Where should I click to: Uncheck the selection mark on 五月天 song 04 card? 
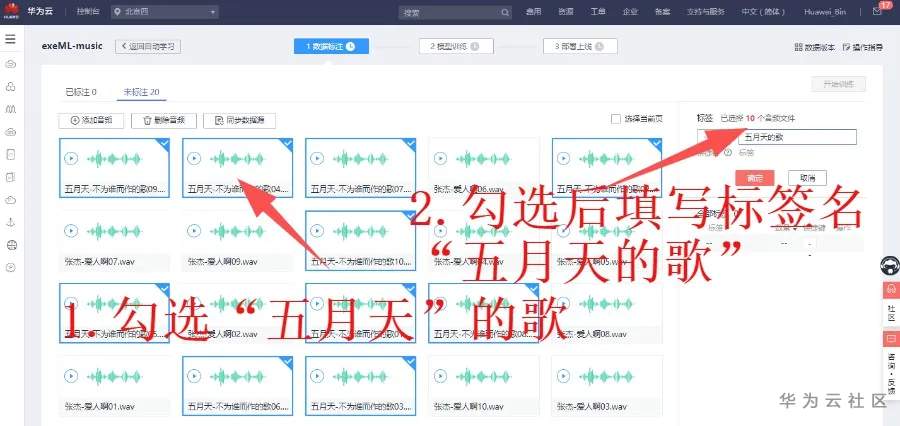click(x=287, y=144)
